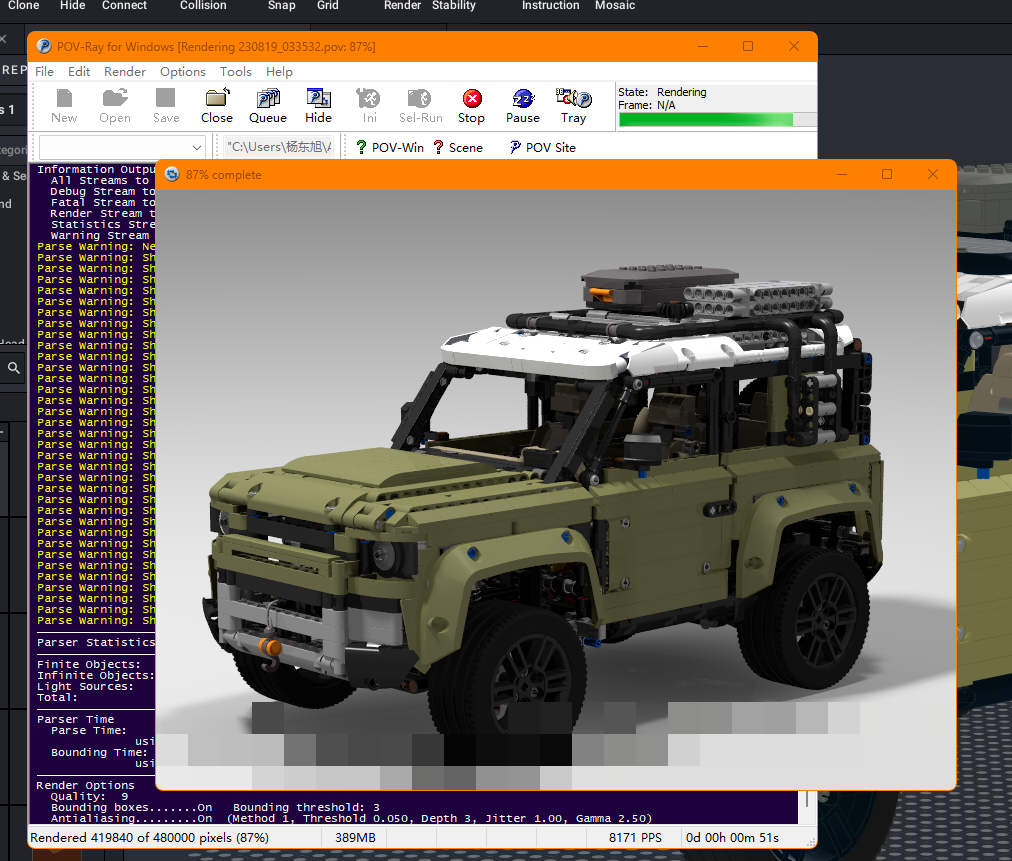Toggle Collision in the background app toolbar
Viewport: 1012px width, 861px height.
coord(203,6)
